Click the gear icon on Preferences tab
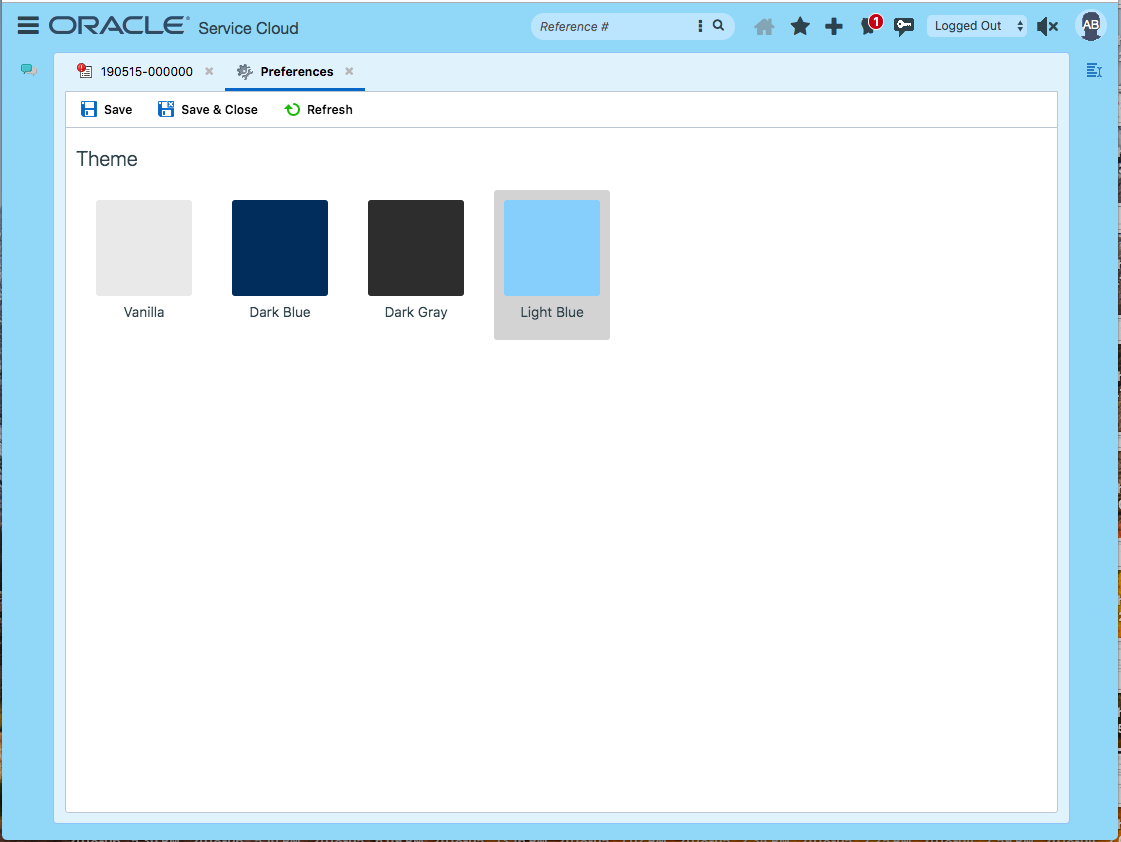Image resolution: width=1121 pixels, height=842 pixels. point(245,71)
